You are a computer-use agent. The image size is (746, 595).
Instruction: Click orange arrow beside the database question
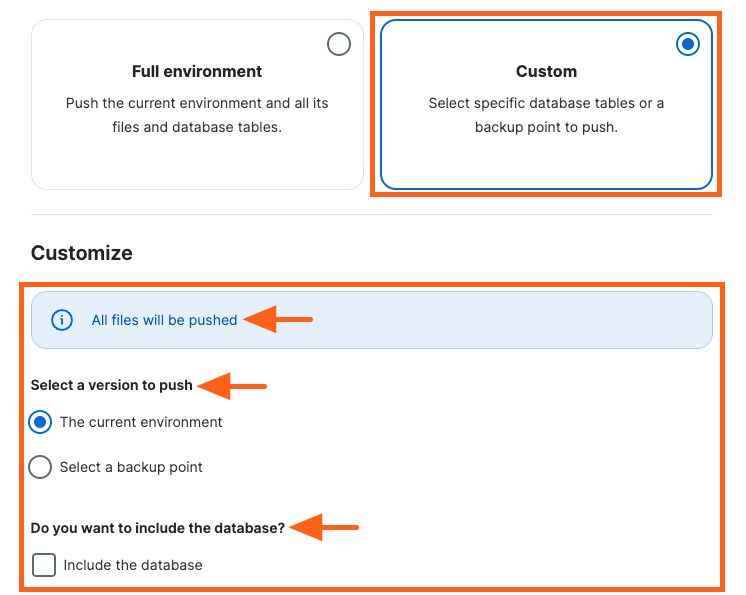point(324,527)
